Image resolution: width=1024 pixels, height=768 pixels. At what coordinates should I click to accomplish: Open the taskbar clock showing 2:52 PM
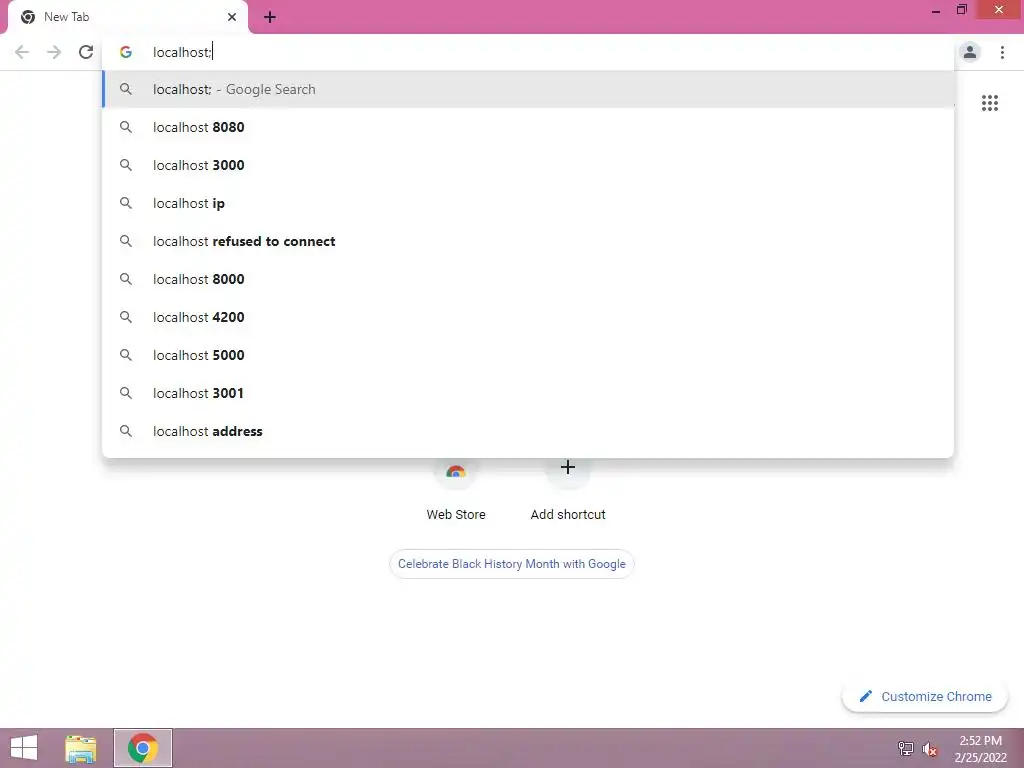pos(980,748)
